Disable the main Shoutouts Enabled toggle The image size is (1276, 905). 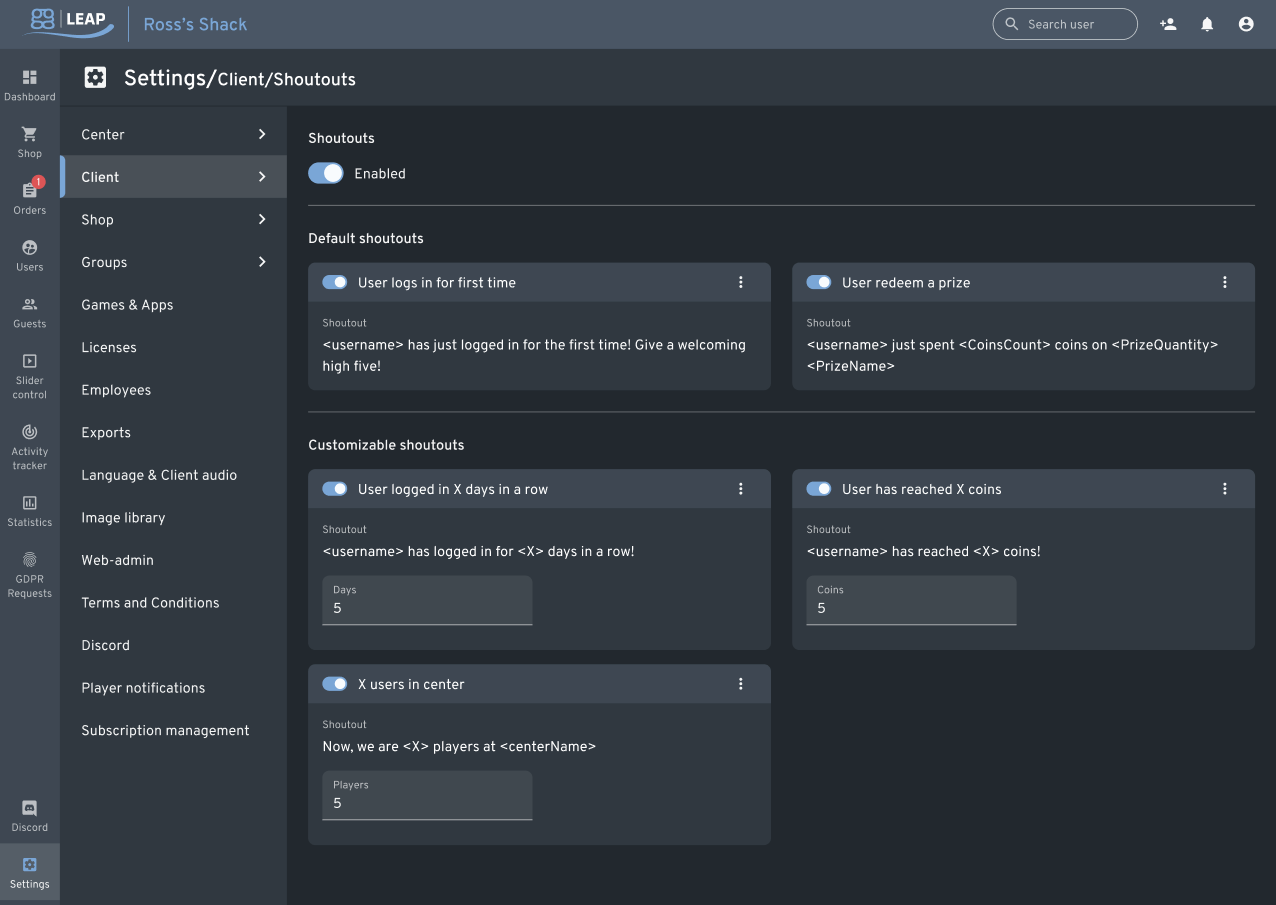click(x=326, y=173)
